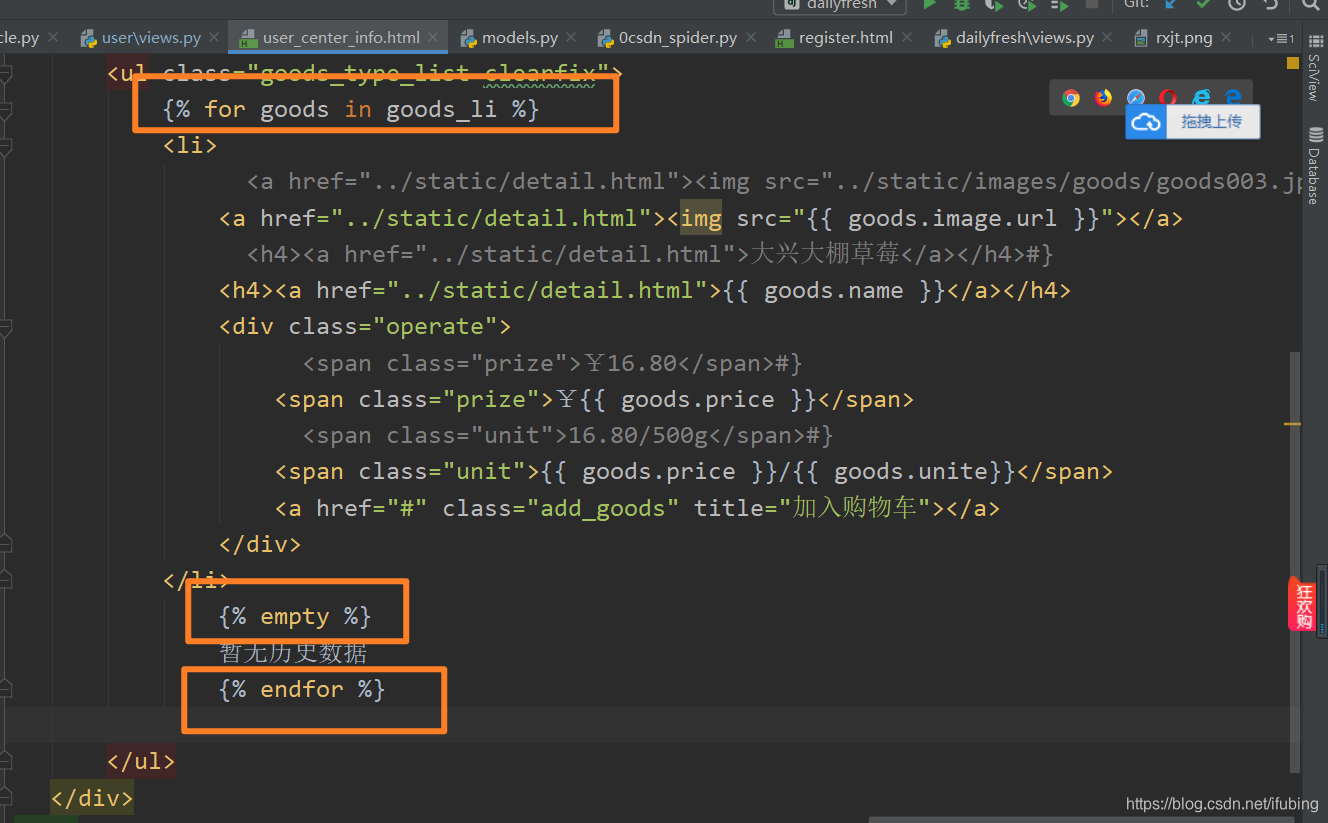Open the rxjt.png image tab
Viewport: 1328px width, 823px height.
pyautogui.click(x=1184, y=38)
